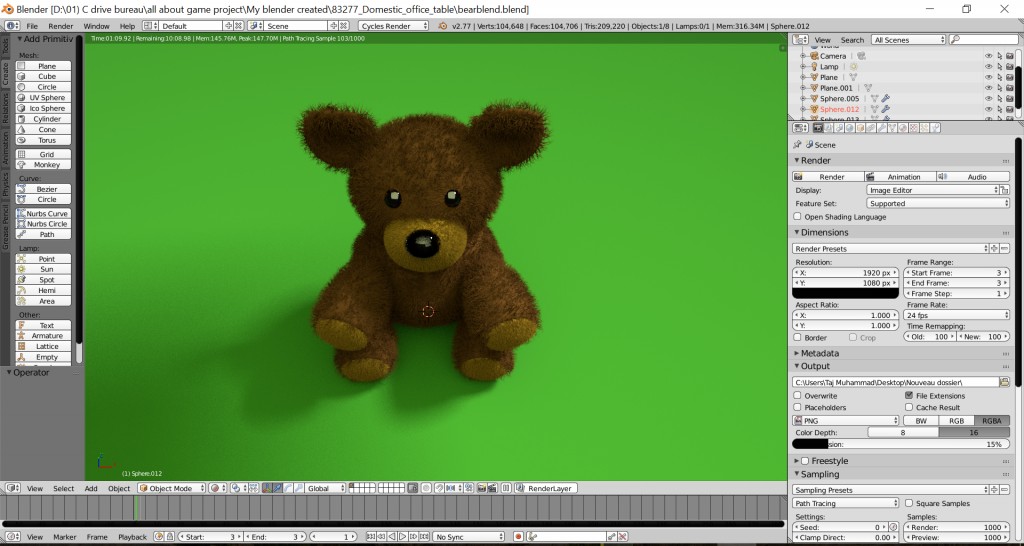Open the Render menu in info header

pos(61,26)
